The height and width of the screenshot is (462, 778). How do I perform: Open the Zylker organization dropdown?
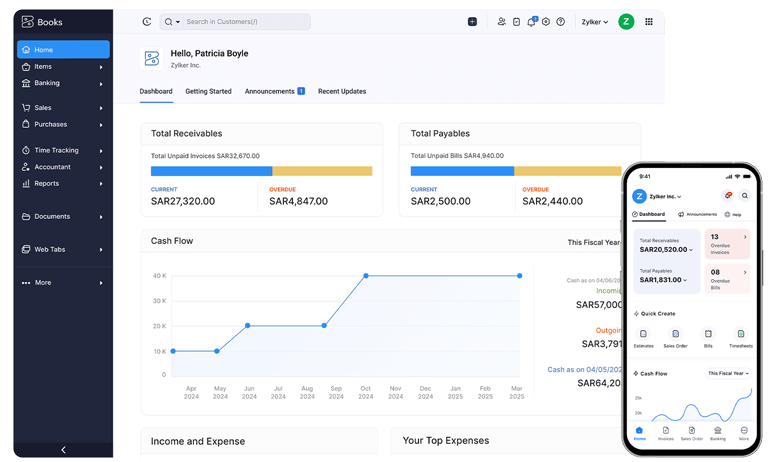[x=595, y=21]
